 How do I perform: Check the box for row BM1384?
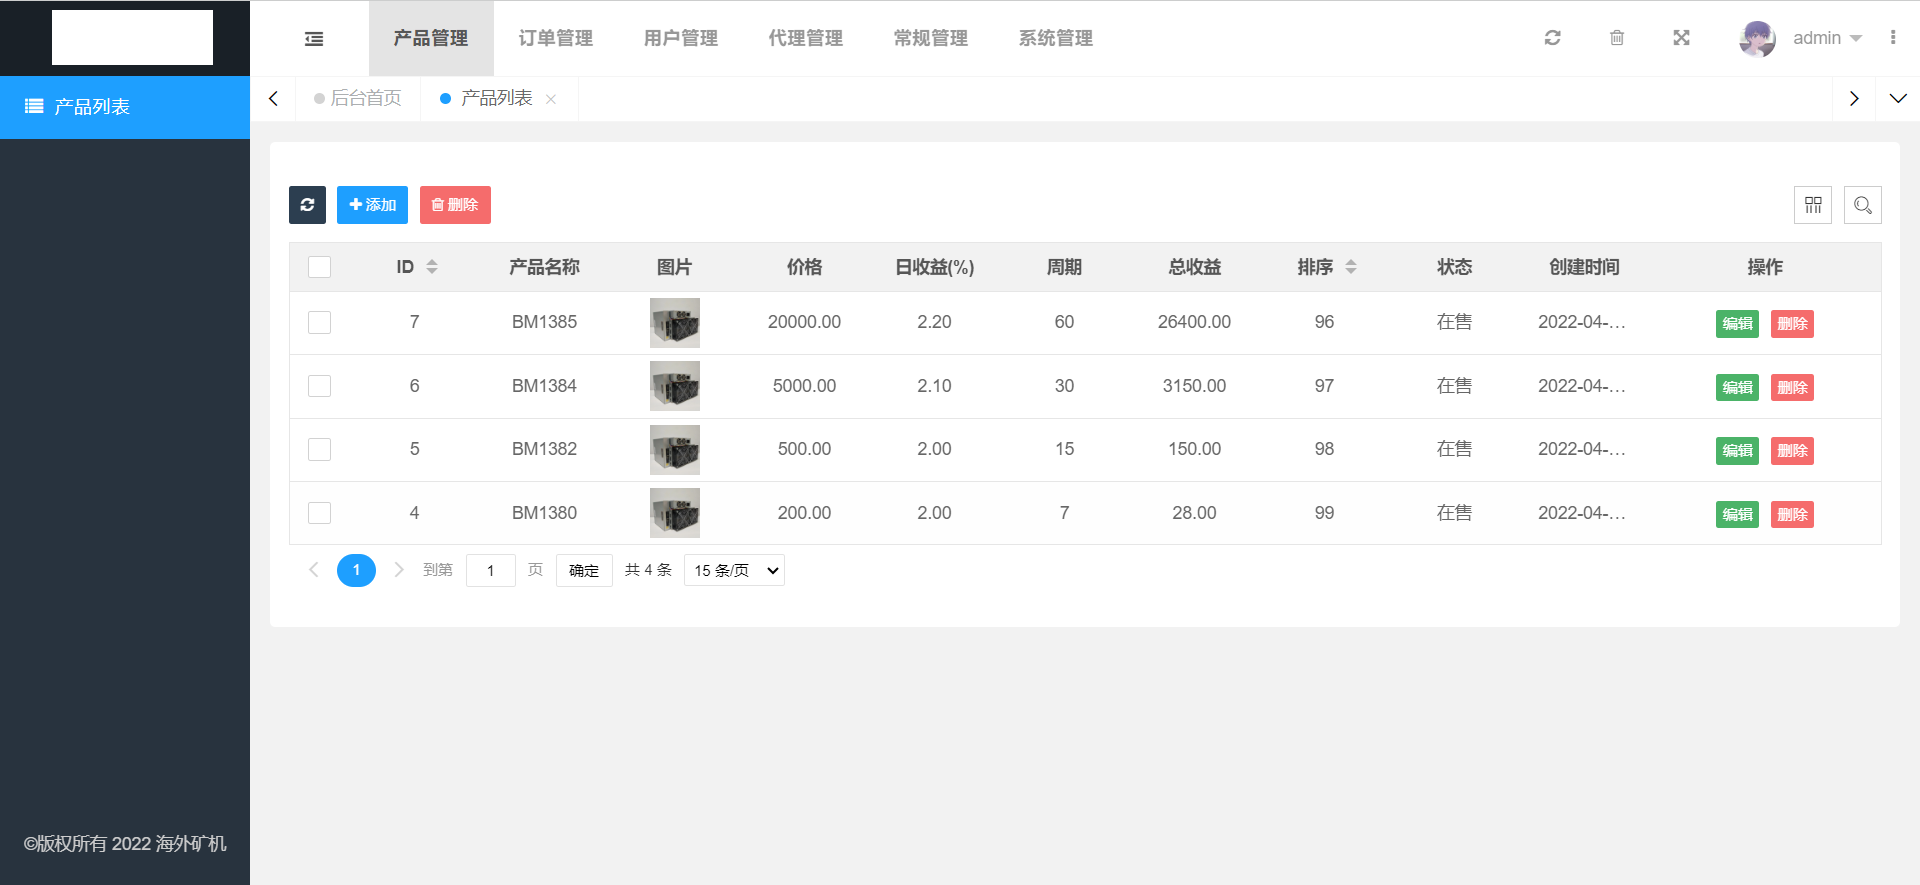319,386
